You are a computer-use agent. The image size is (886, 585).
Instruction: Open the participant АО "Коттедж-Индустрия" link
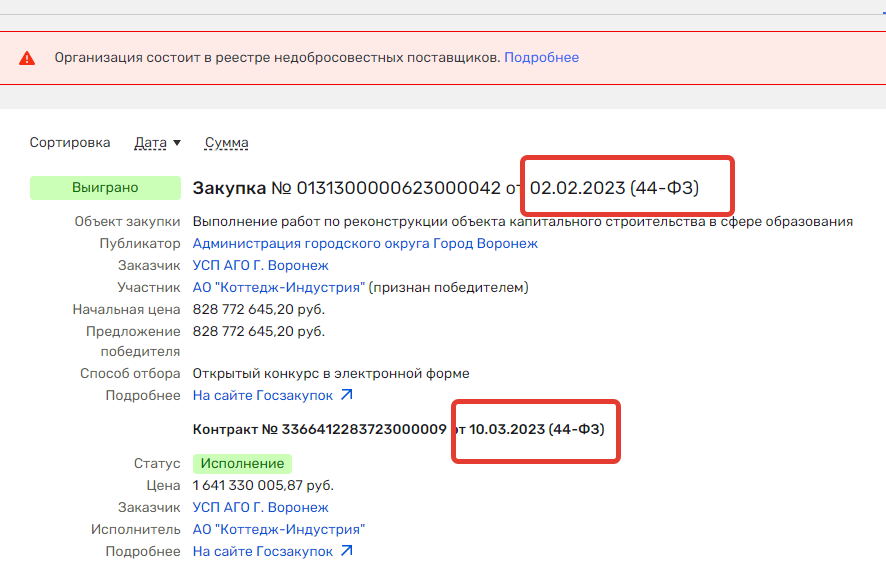278,287
